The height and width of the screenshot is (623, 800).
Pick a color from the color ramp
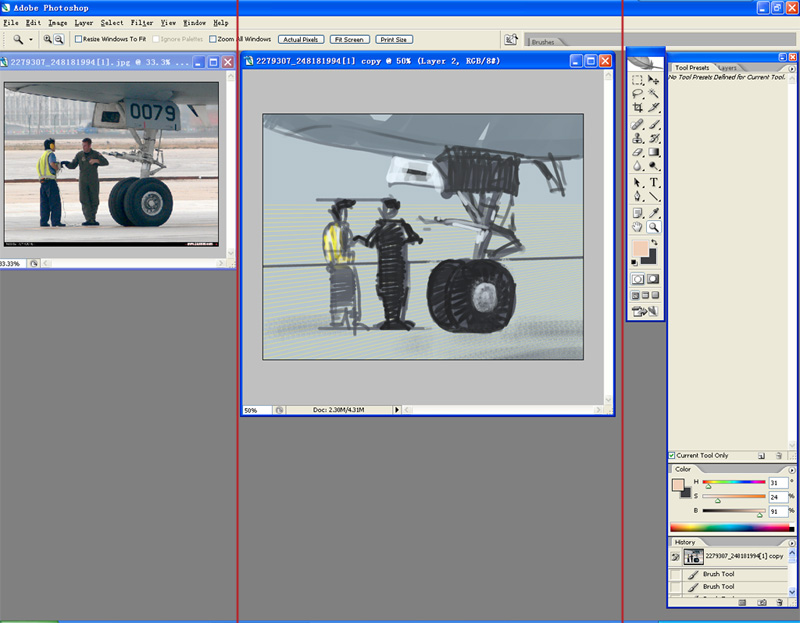[x=732, y=528]
